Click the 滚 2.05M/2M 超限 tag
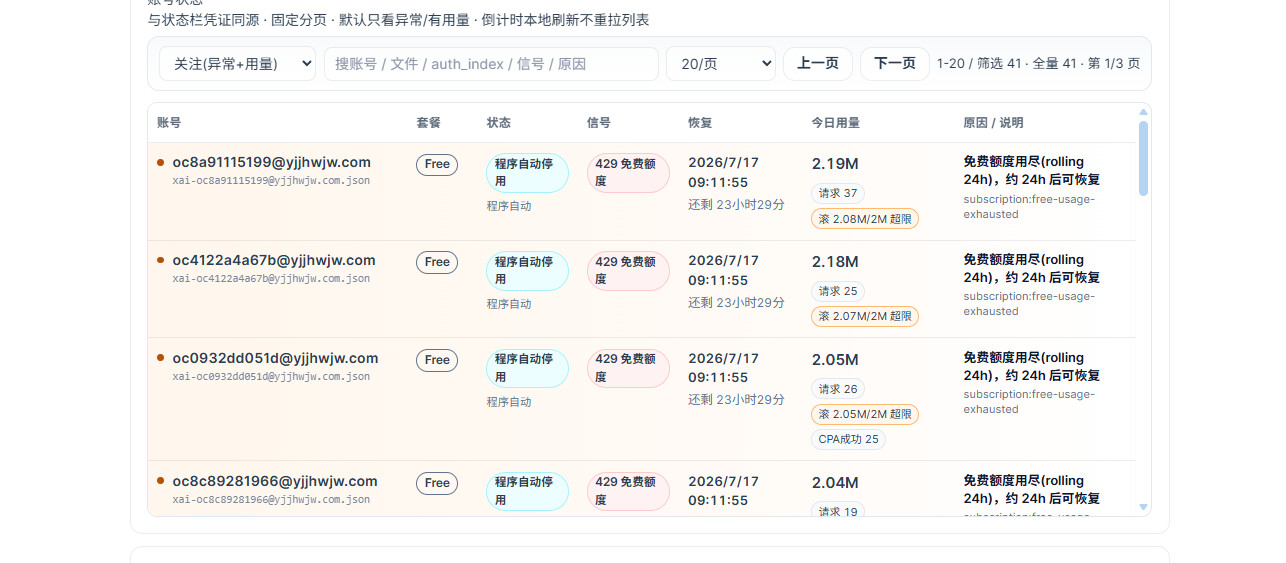Image resolution: width=1286 pixels, height=563 pixels. [865, 414]
